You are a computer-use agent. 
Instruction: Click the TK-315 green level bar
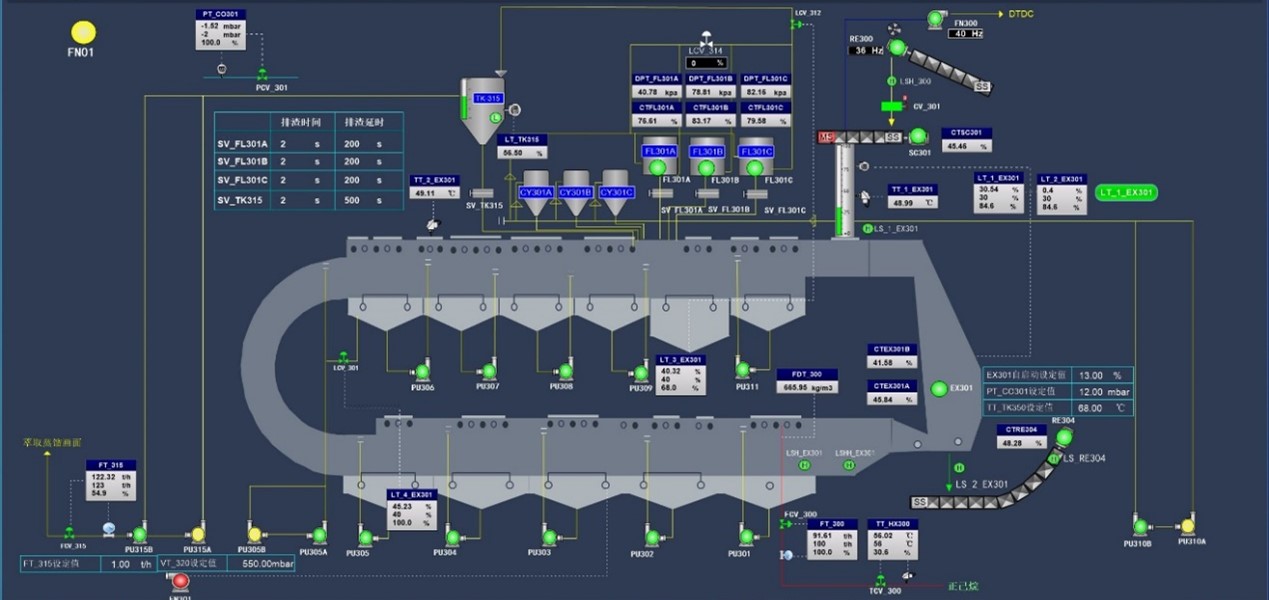click(x=464, y=108)
